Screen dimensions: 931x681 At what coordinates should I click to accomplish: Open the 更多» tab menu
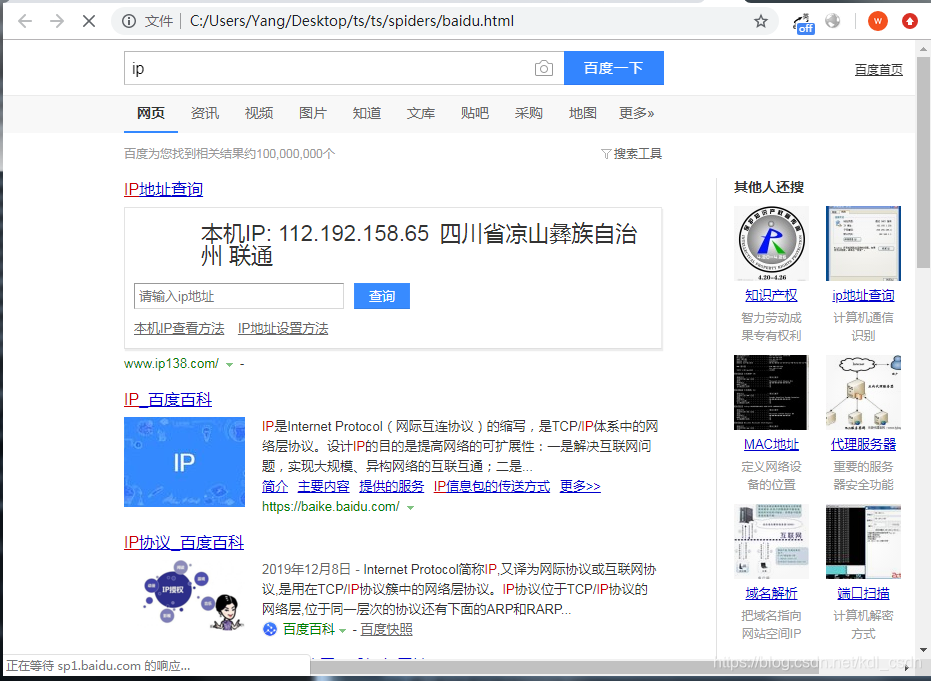coord(636,113)
